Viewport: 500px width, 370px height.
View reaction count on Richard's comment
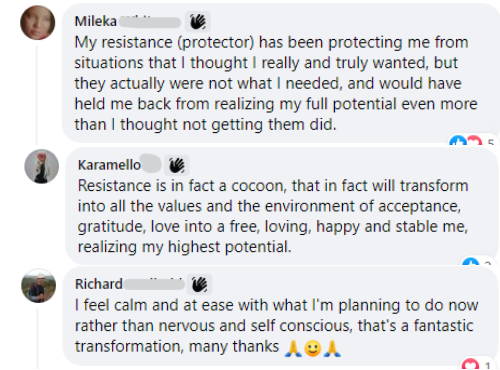pyautogui.click(x=488, y=365)
